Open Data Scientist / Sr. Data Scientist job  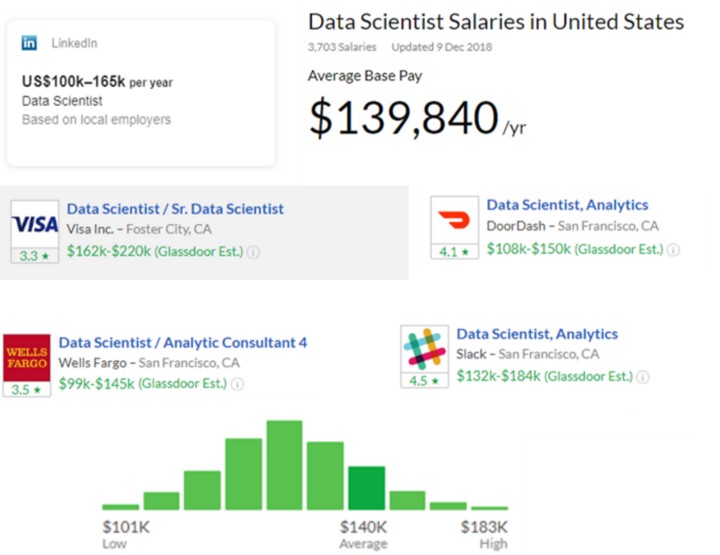(x=175, y=209)
